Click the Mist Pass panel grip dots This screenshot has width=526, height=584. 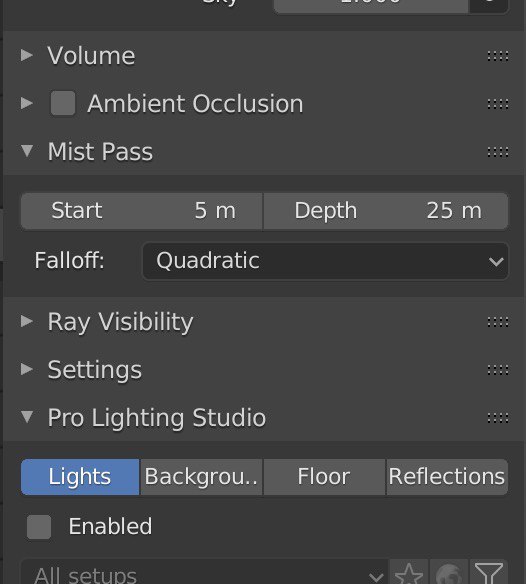[x=498, y=152]
